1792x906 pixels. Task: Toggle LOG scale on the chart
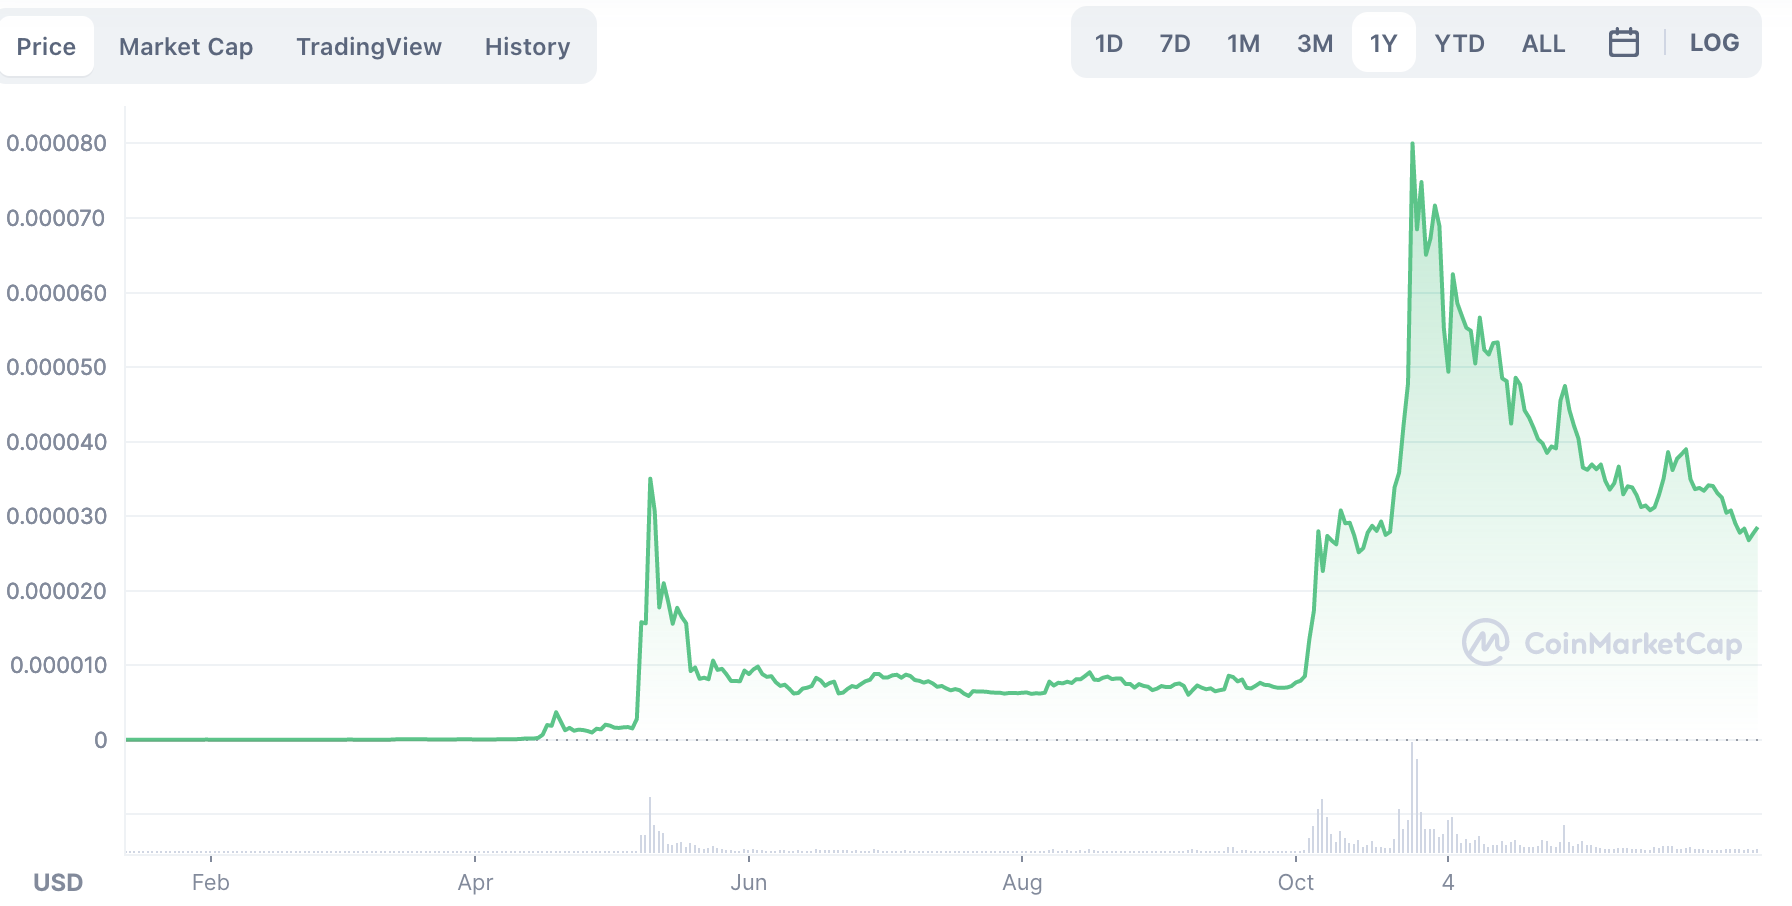tap(1714, 43)
